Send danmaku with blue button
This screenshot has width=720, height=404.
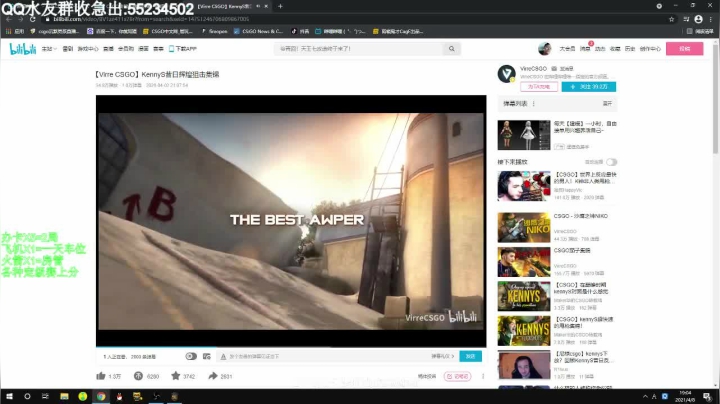pyautogui.click(x=470, y=356)
